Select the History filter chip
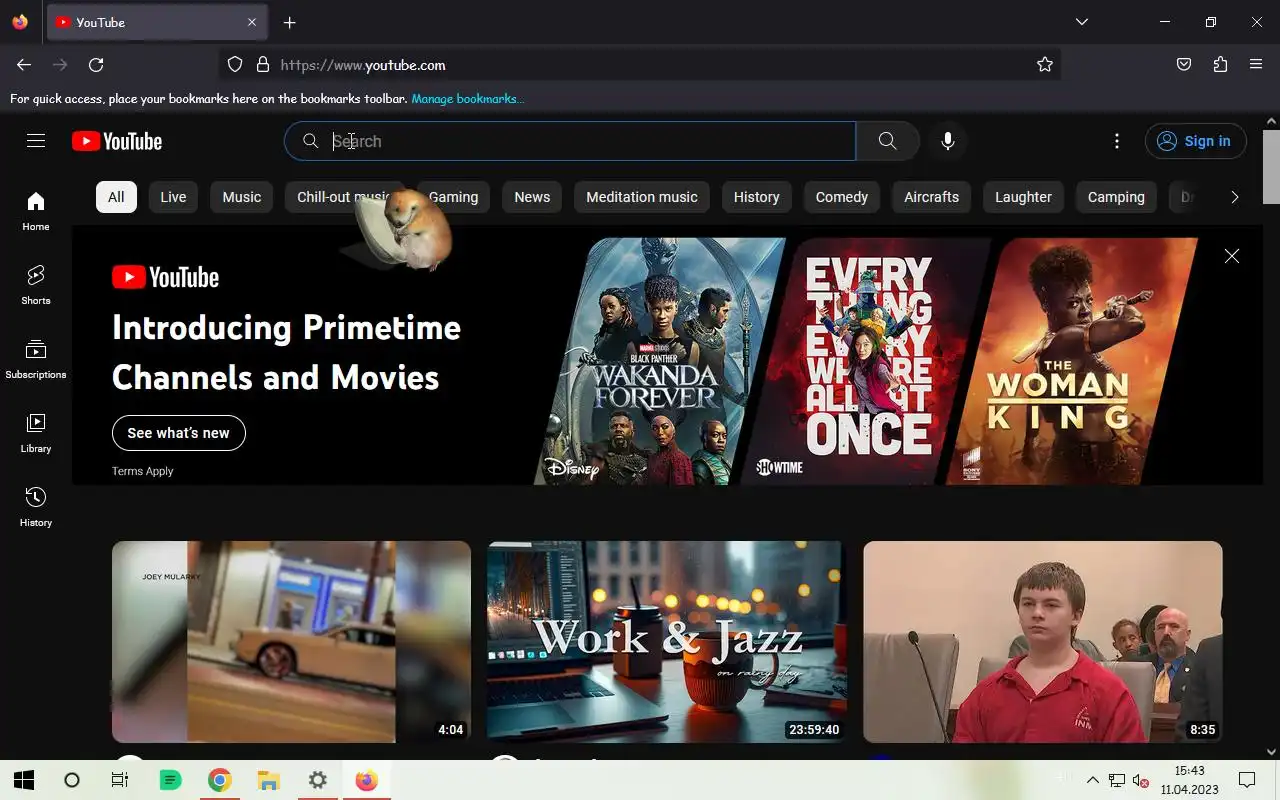The height and width of the screenshot is (800, 1280). pyautogui.click(x=757, y=197)
